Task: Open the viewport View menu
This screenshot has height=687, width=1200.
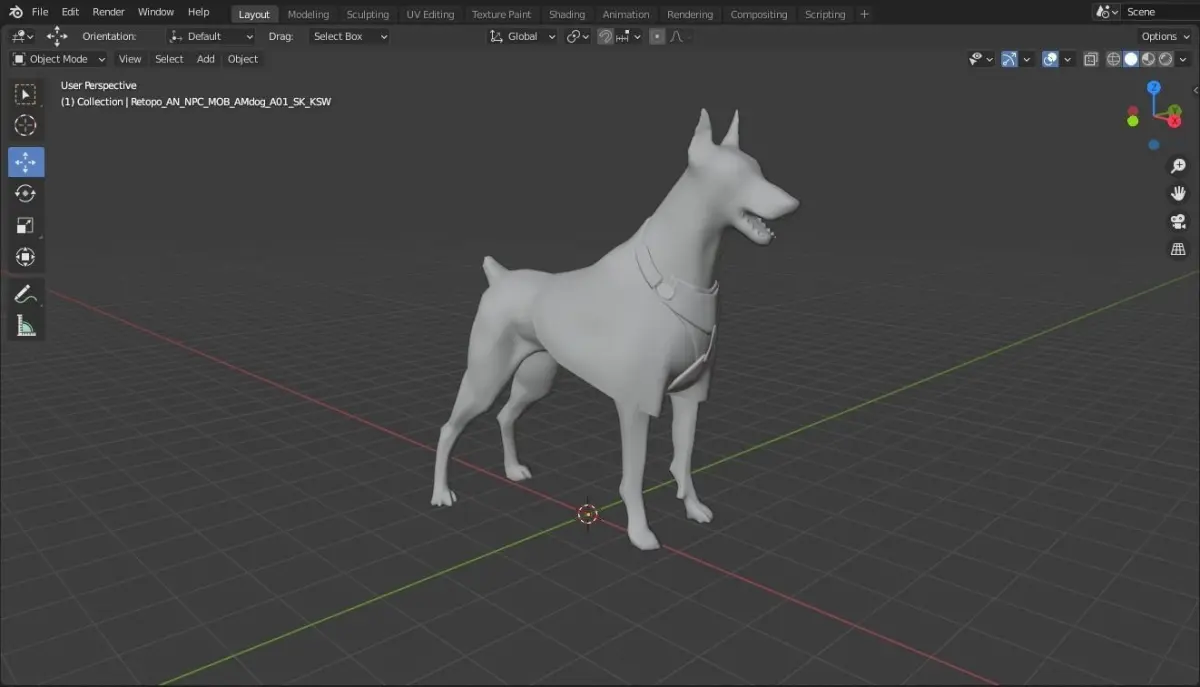Action: point(130,59)
